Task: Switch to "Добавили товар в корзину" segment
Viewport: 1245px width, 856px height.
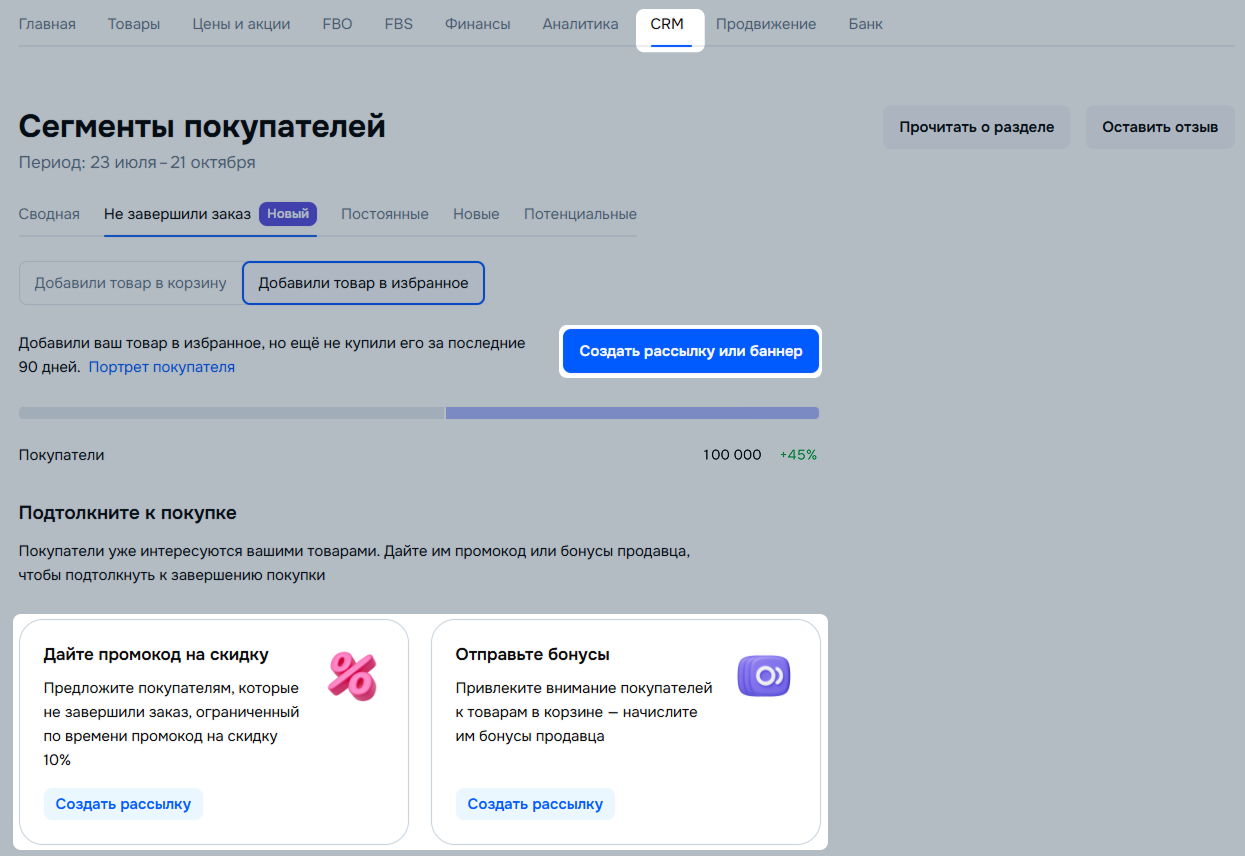Action: (131, 283)
